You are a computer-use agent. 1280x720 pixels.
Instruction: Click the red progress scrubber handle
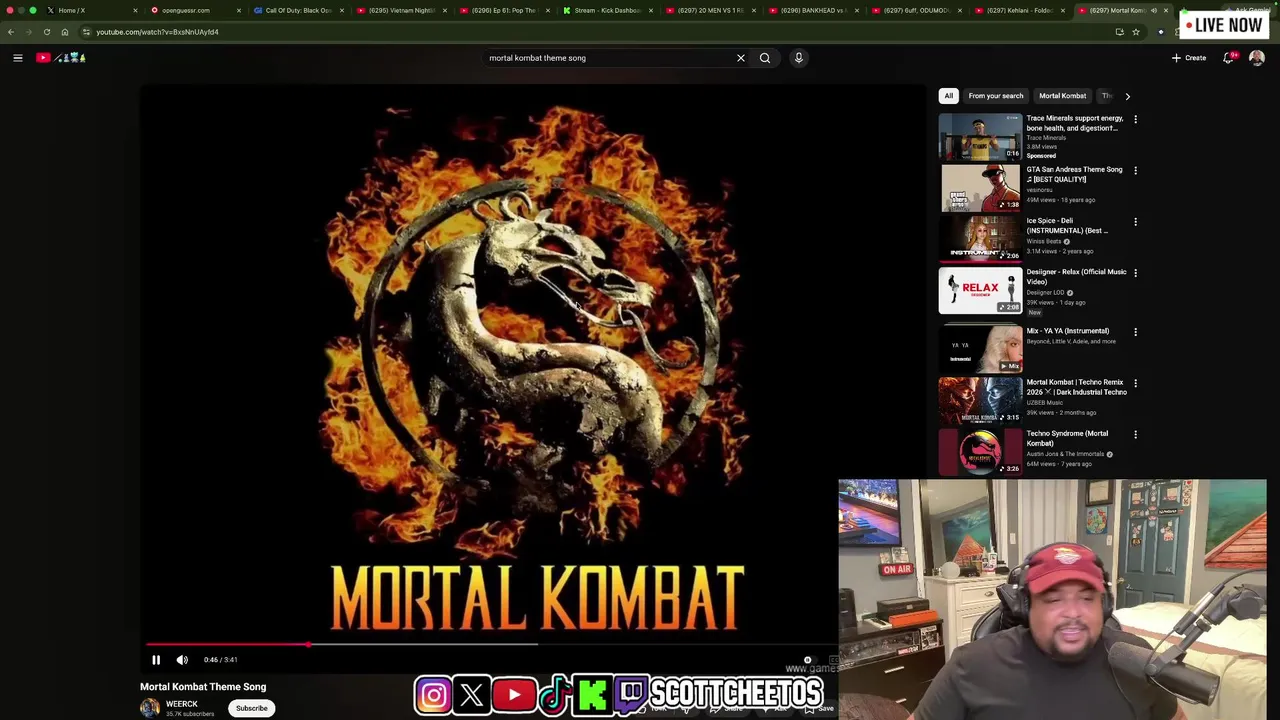pos(308,645)
